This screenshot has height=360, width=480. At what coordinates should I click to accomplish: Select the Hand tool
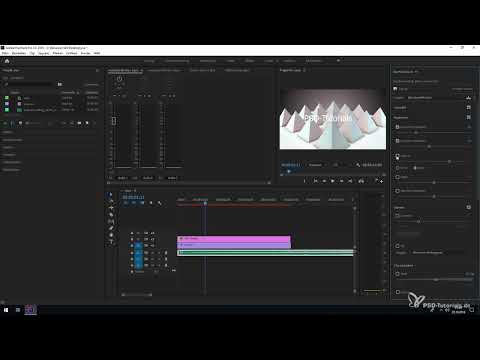tap(111, 235)
